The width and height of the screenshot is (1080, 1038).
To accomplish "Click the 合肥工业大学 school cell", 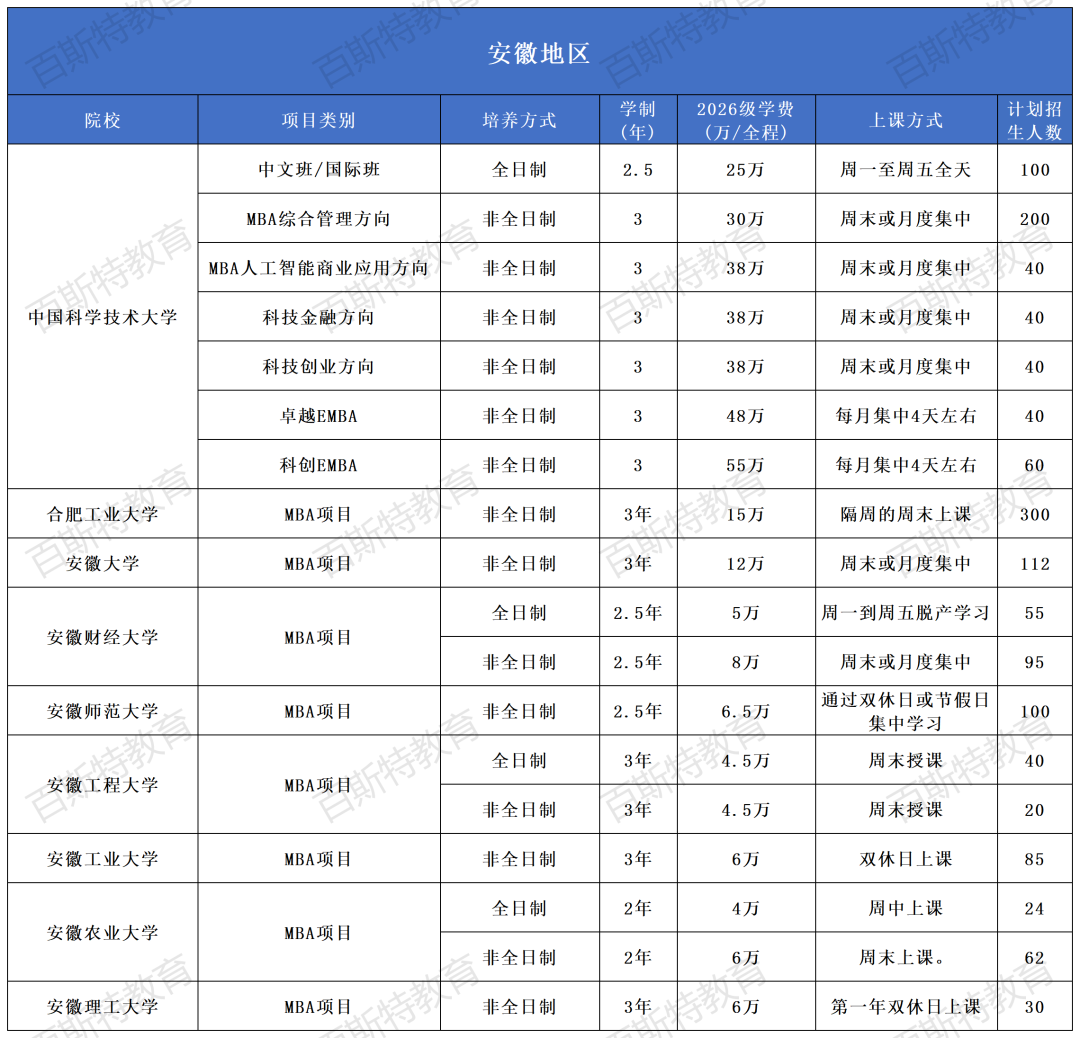I will (x=103, y=514).
